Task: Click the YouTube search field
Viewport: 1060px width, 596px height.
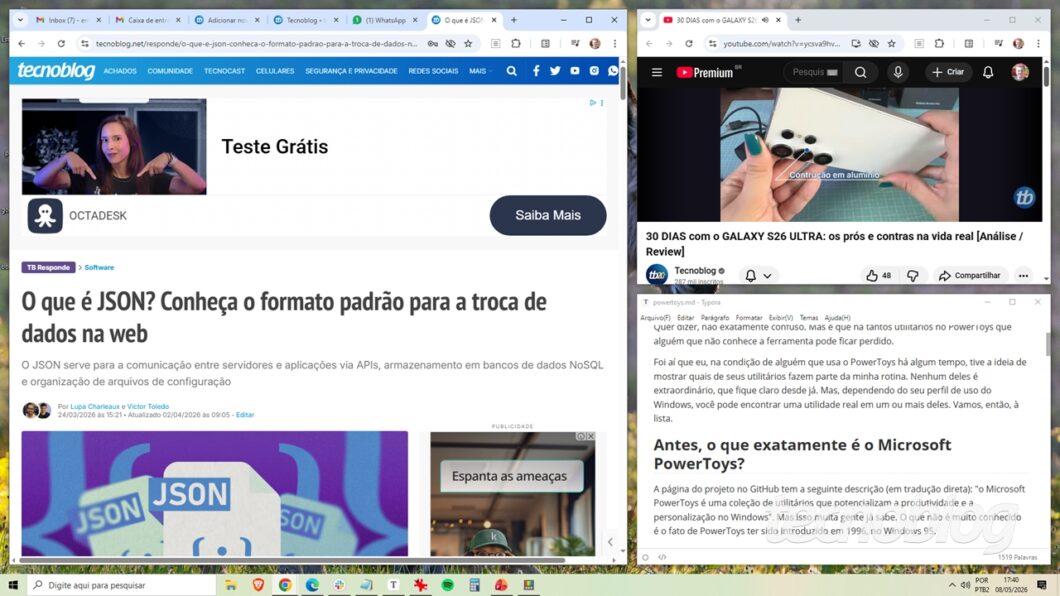Action: pyautogui.click(x=814, y=72)
